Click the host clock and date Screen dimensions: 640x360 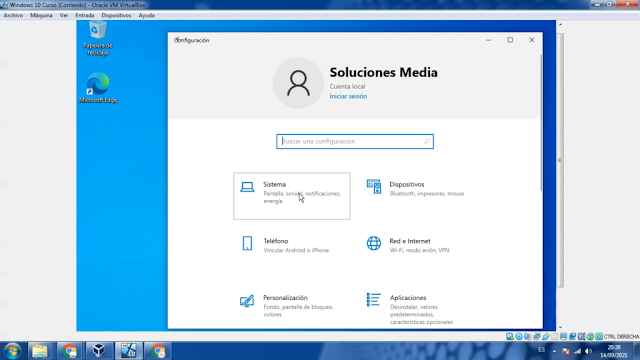coord(613,351)
